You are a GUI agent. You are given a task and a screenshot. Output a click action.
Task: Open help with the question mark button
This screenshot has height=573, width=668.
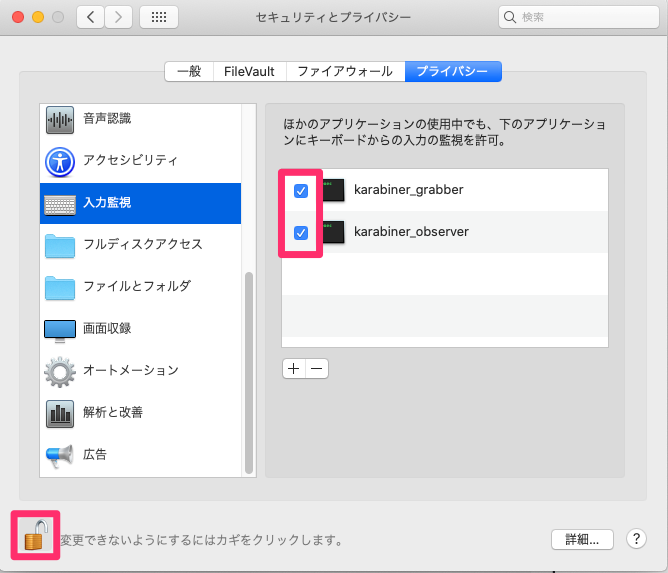click(x=636, y=539)
